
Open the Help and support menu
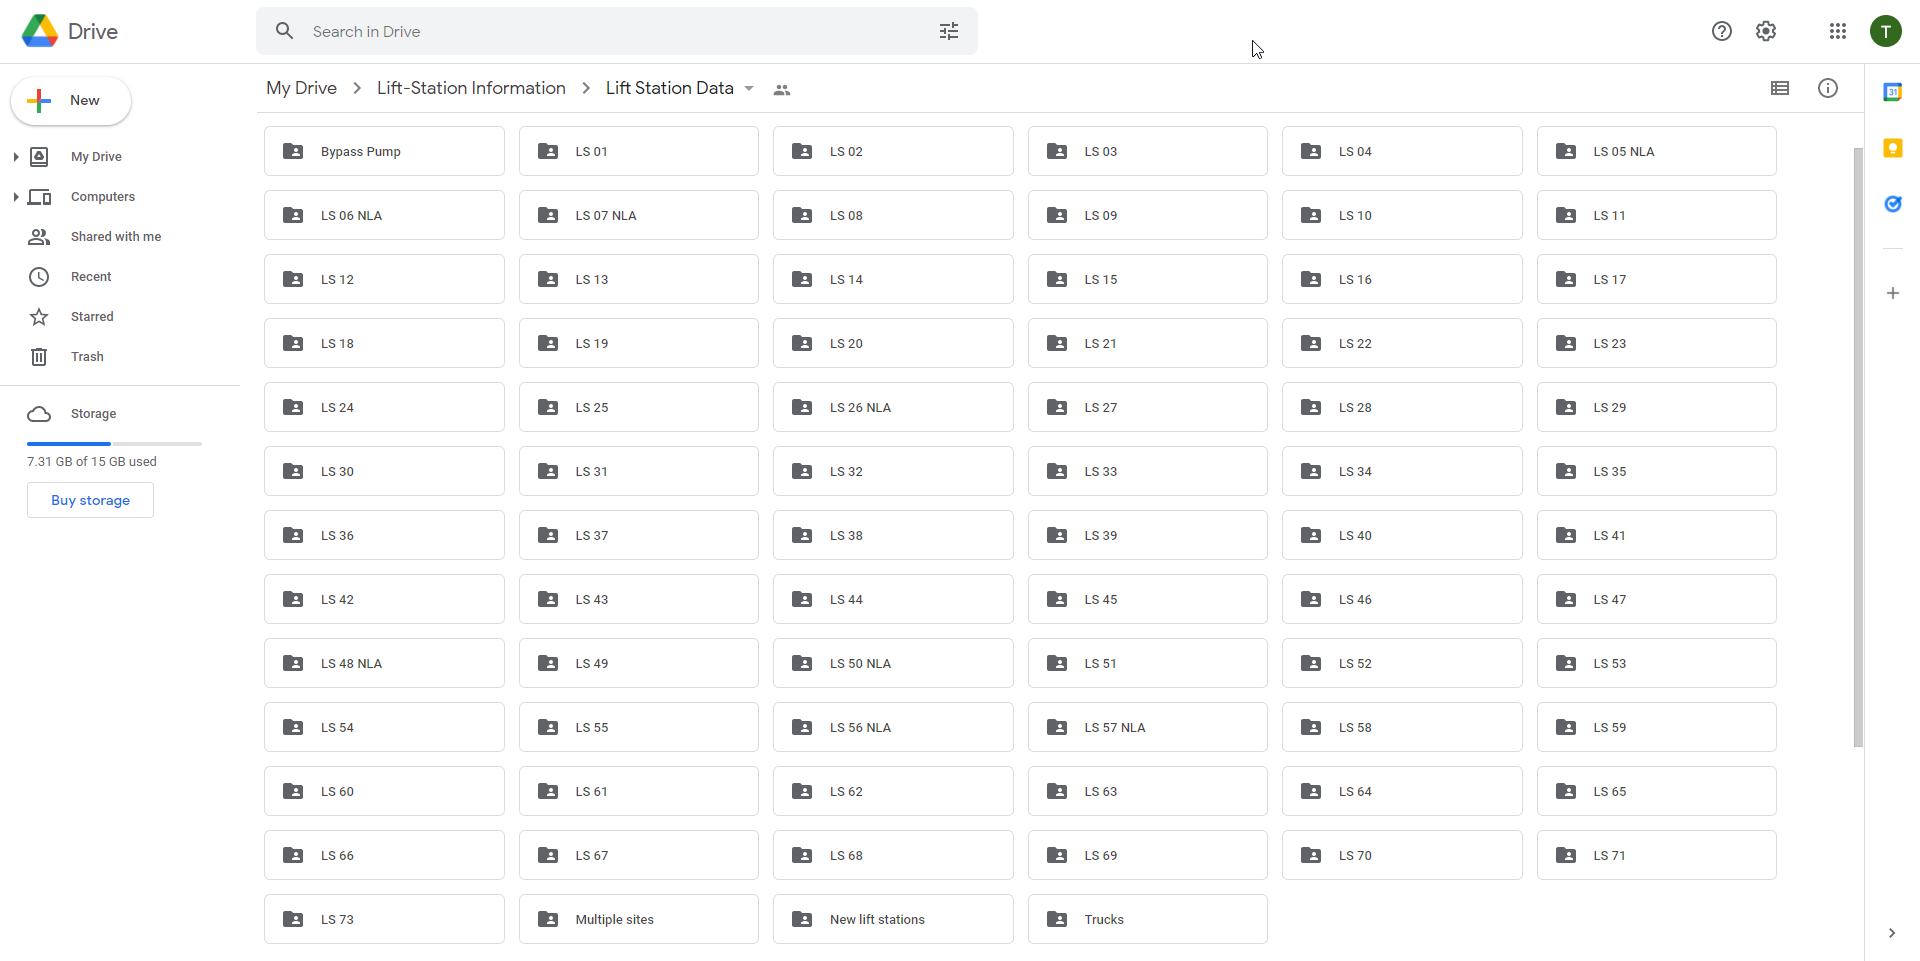click(1721, 32)
